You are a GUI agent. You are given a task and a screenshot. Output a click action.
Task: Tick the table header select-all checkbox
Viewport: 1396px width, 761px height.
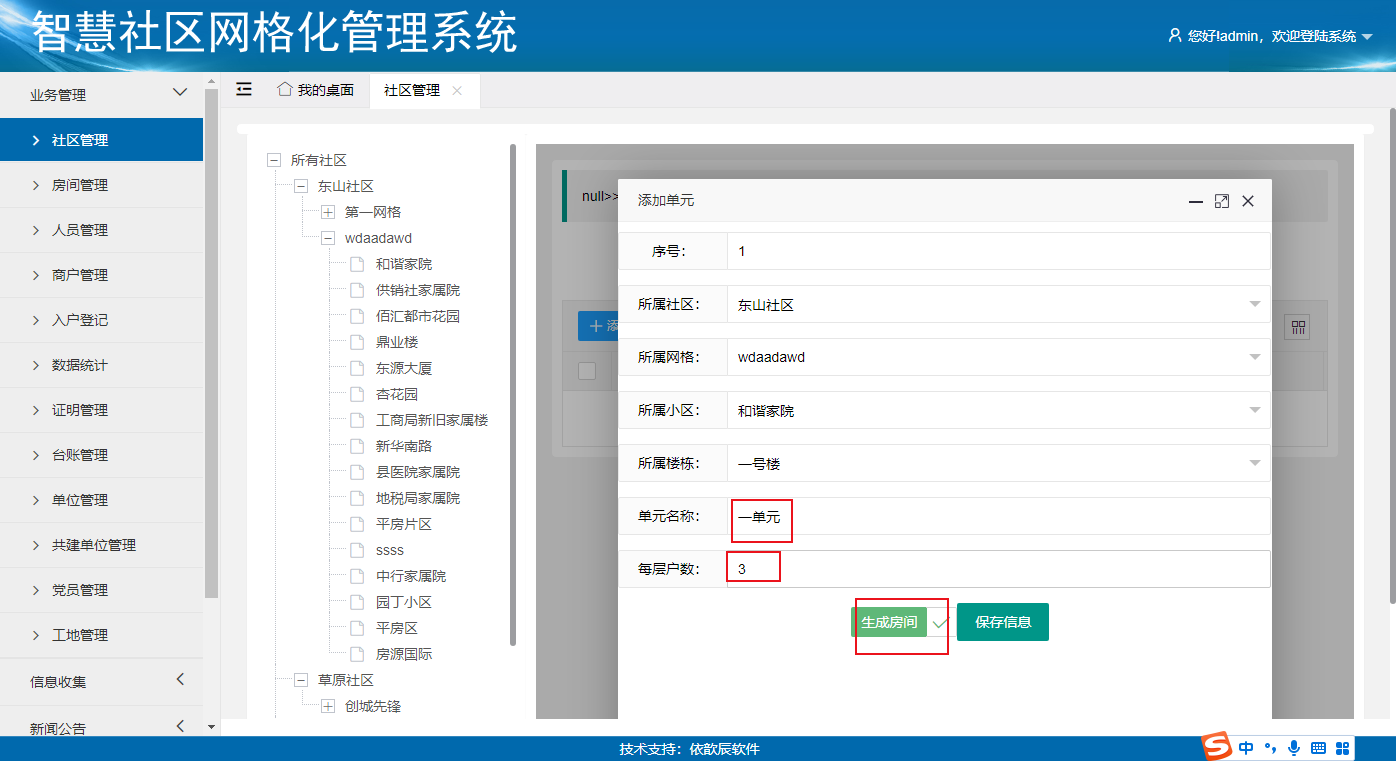coord(587,371)
